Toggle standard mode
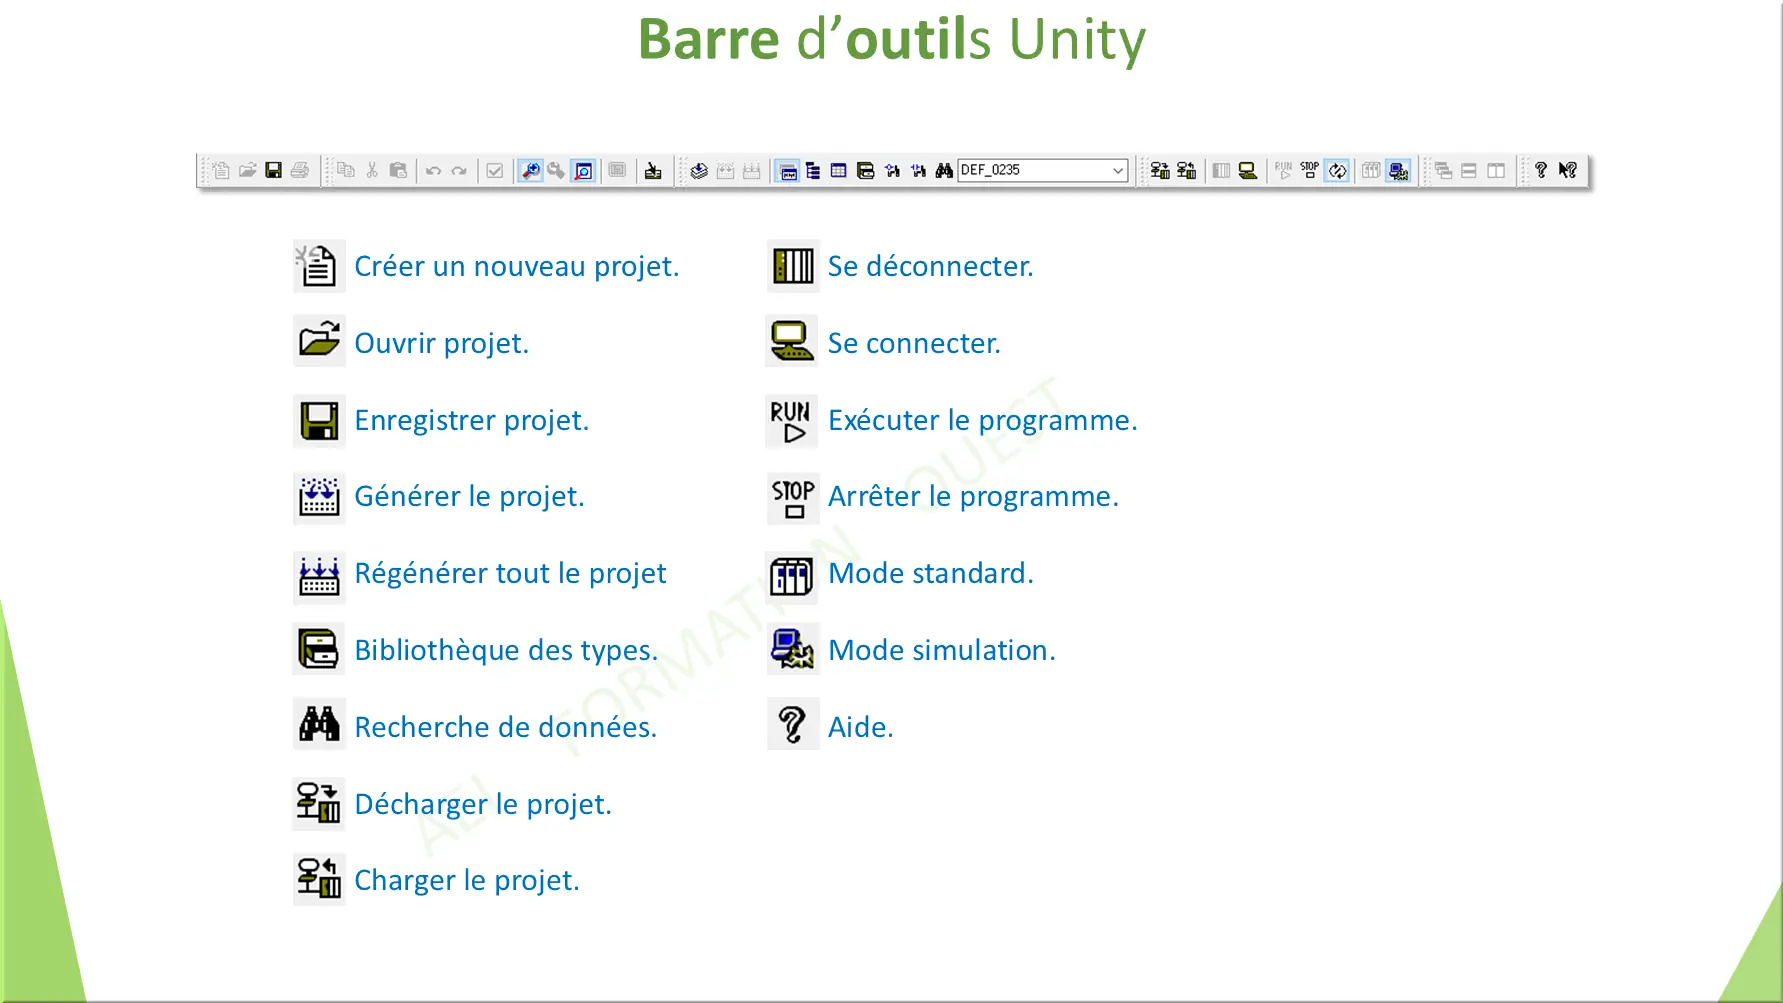Screen dimensions: 1783x1003 tap(1371, 170)
